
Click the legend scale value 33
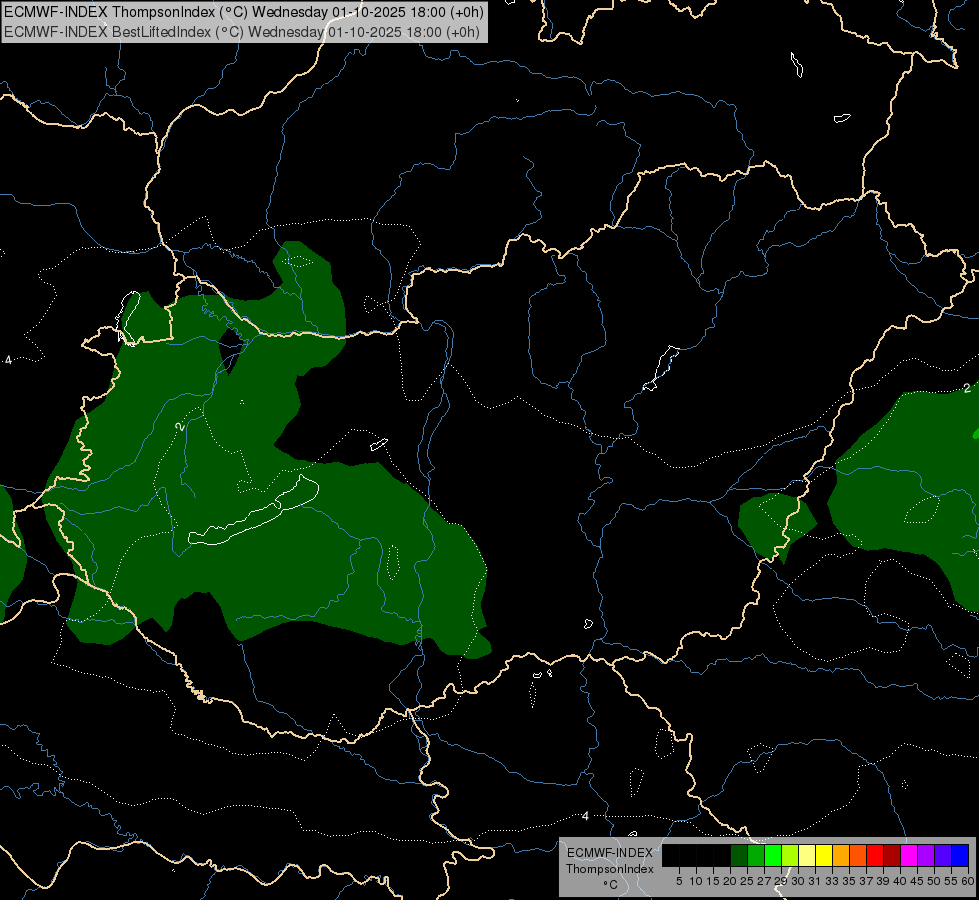pyautogui.click(x=832, y=881)
